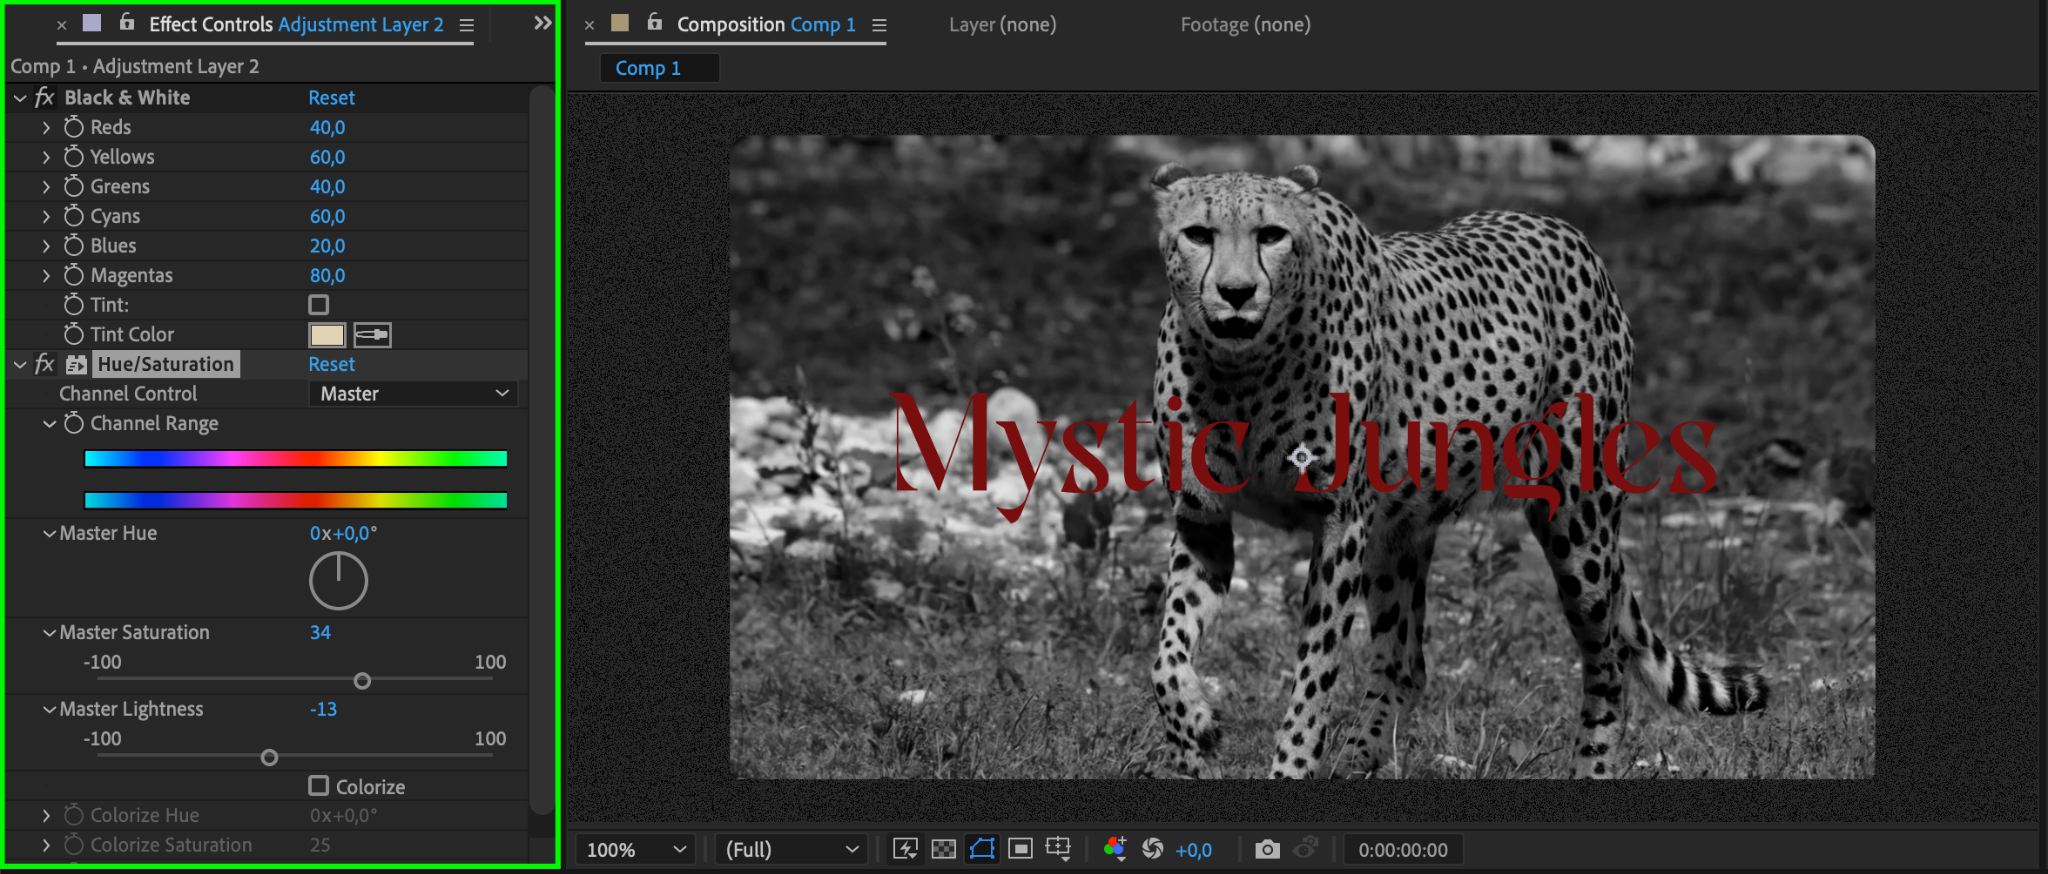Enable the Tint checkbox
The image size is (2048, 874).
pos(319,305)
